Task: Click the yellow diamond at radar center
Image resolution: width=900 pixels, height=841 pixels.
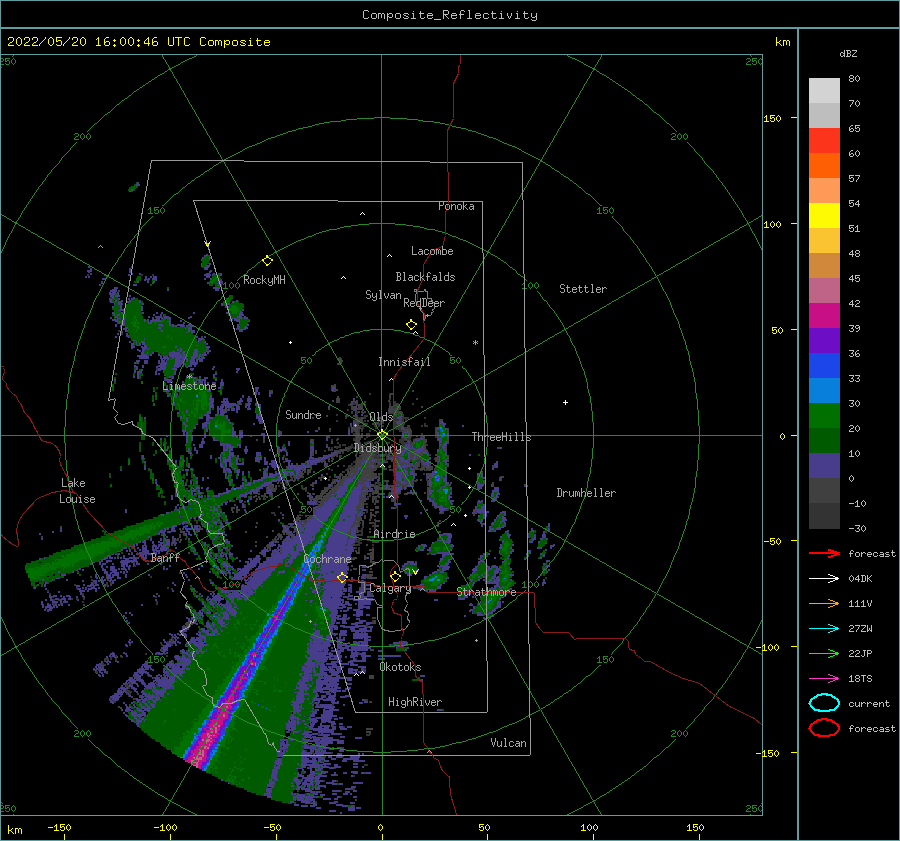Action: (382, 435)
